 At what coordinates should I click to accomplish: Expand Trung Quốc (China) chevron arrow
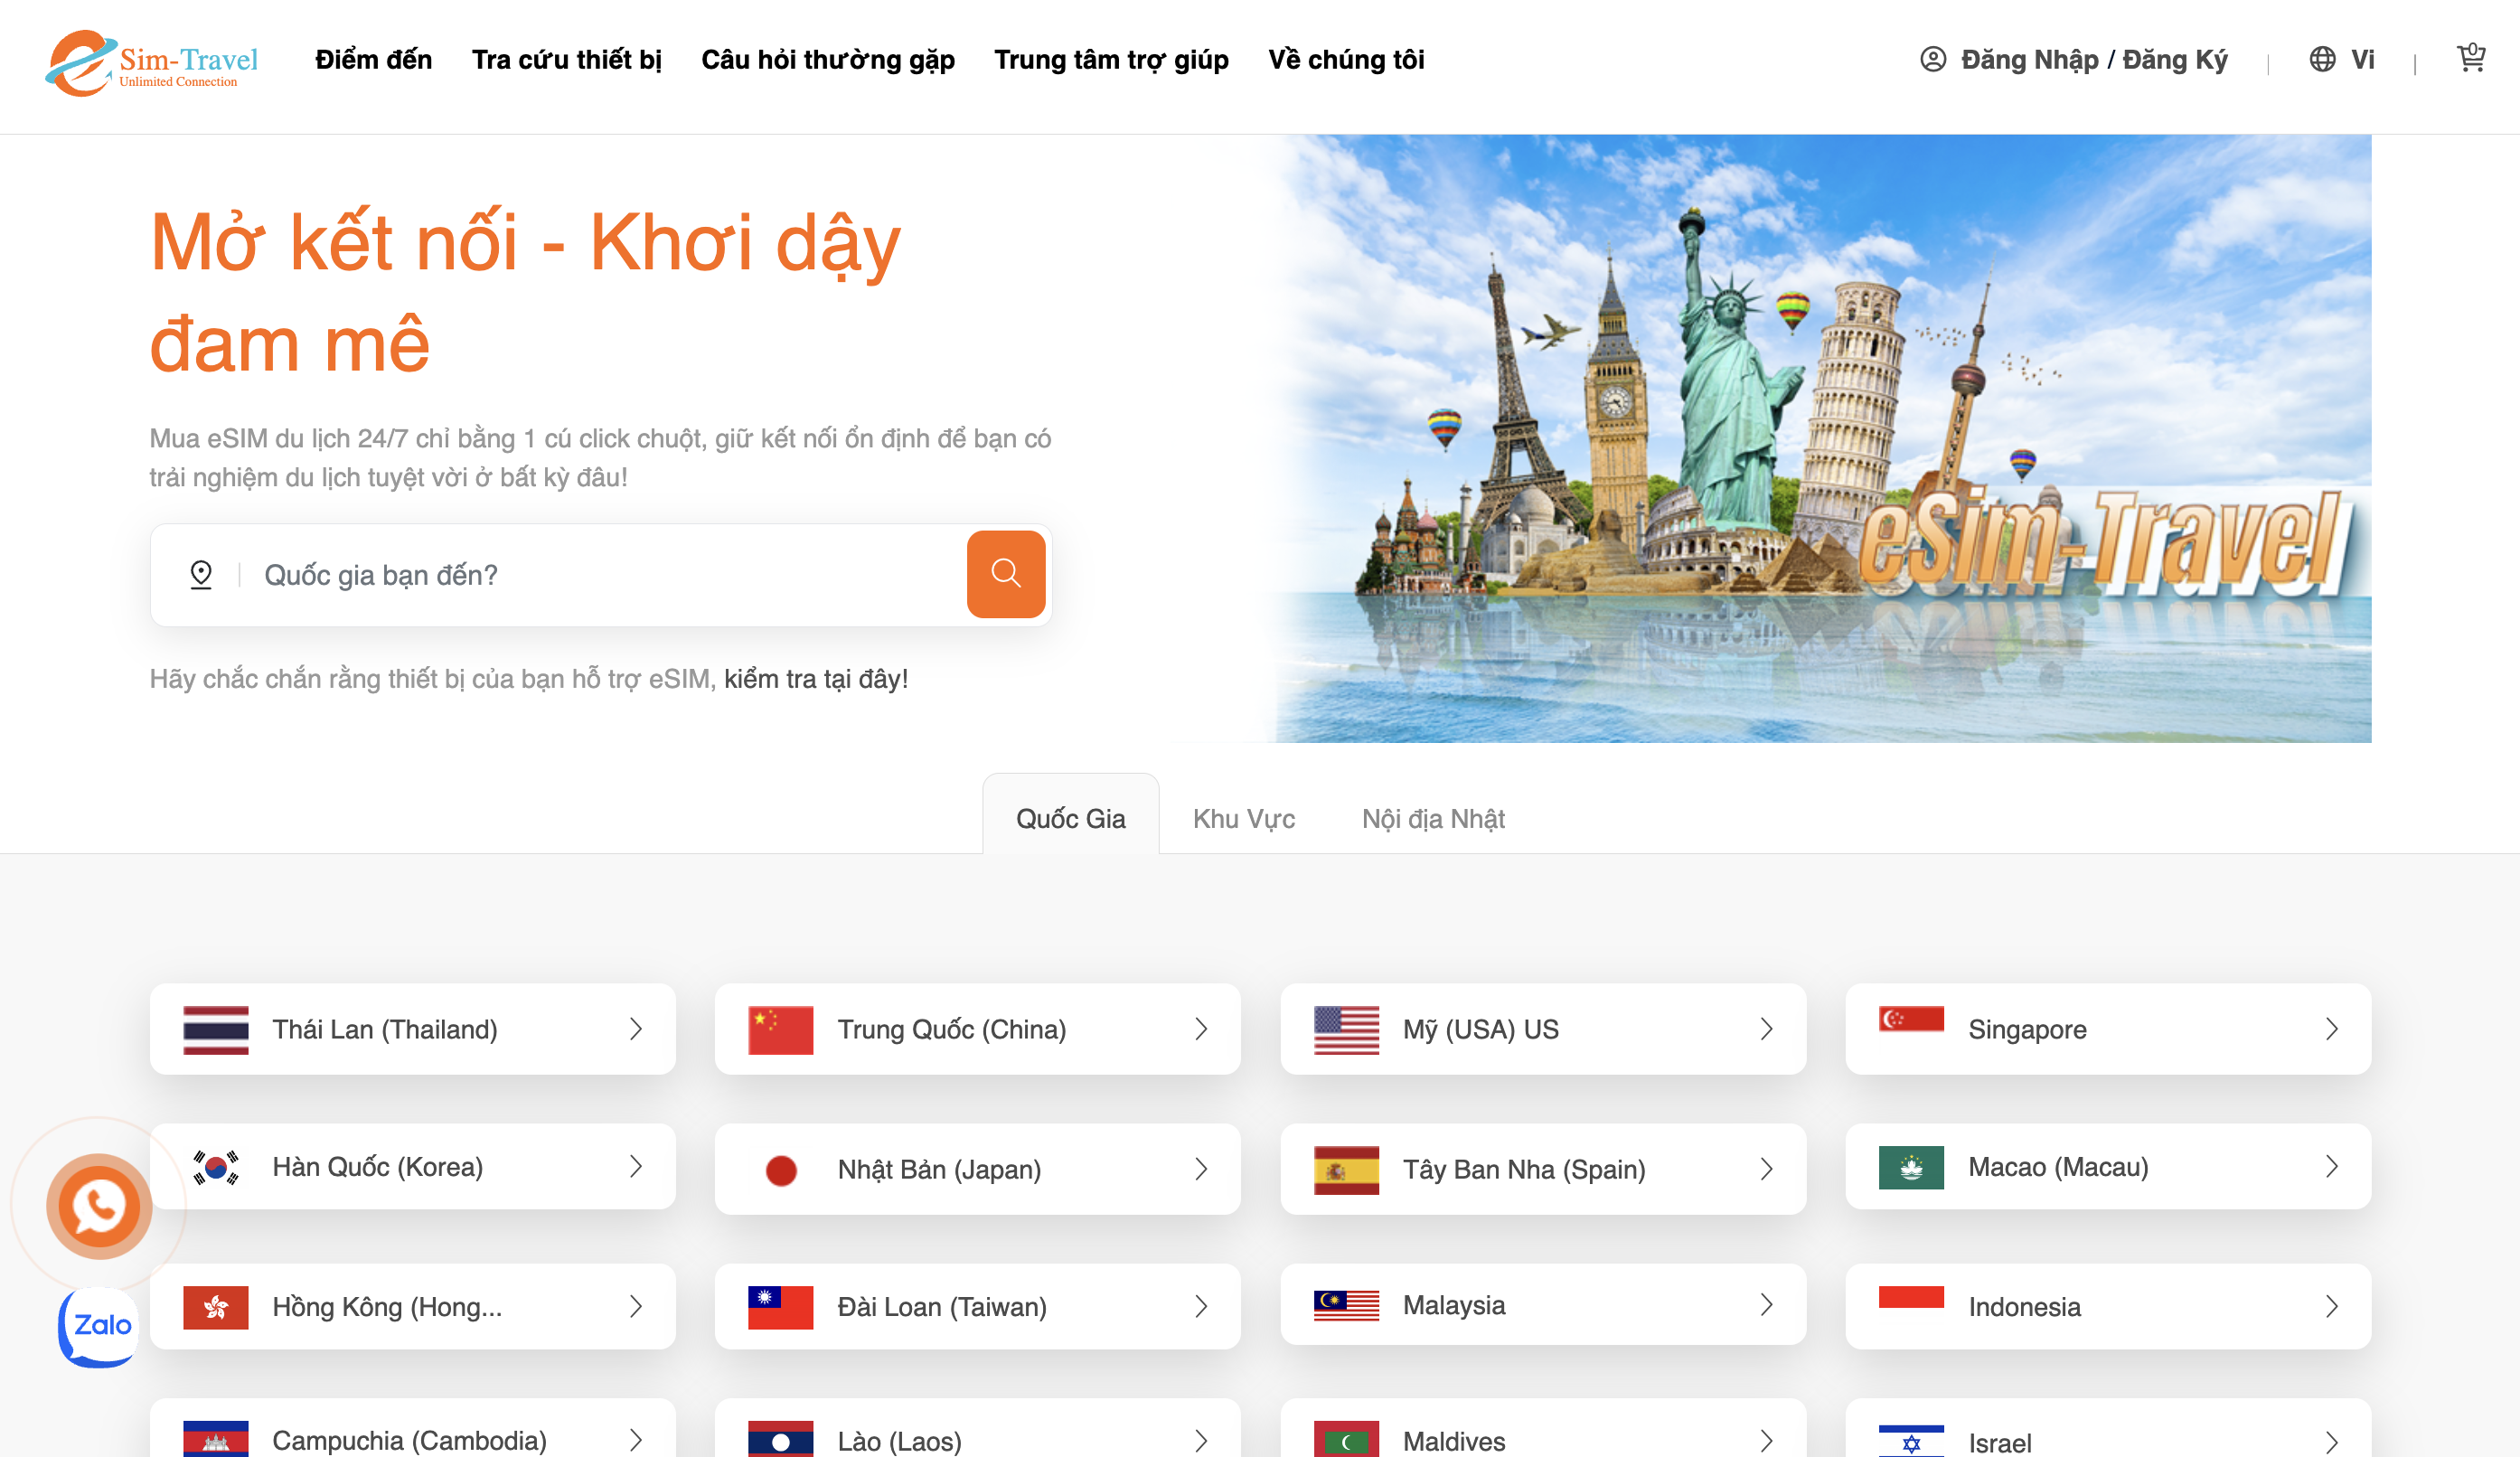click(1201, 1029)
